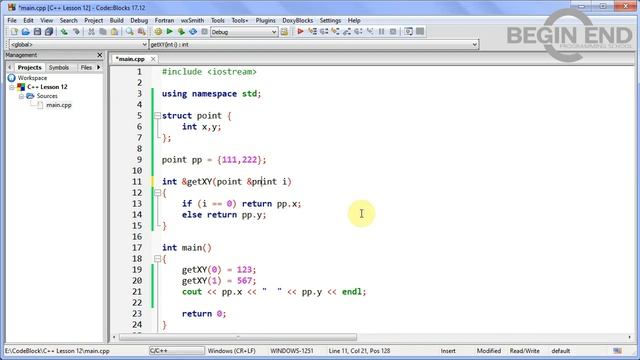Click the Show select target dialog icon
Screen dimensions: 640x360
click(284, 32)
